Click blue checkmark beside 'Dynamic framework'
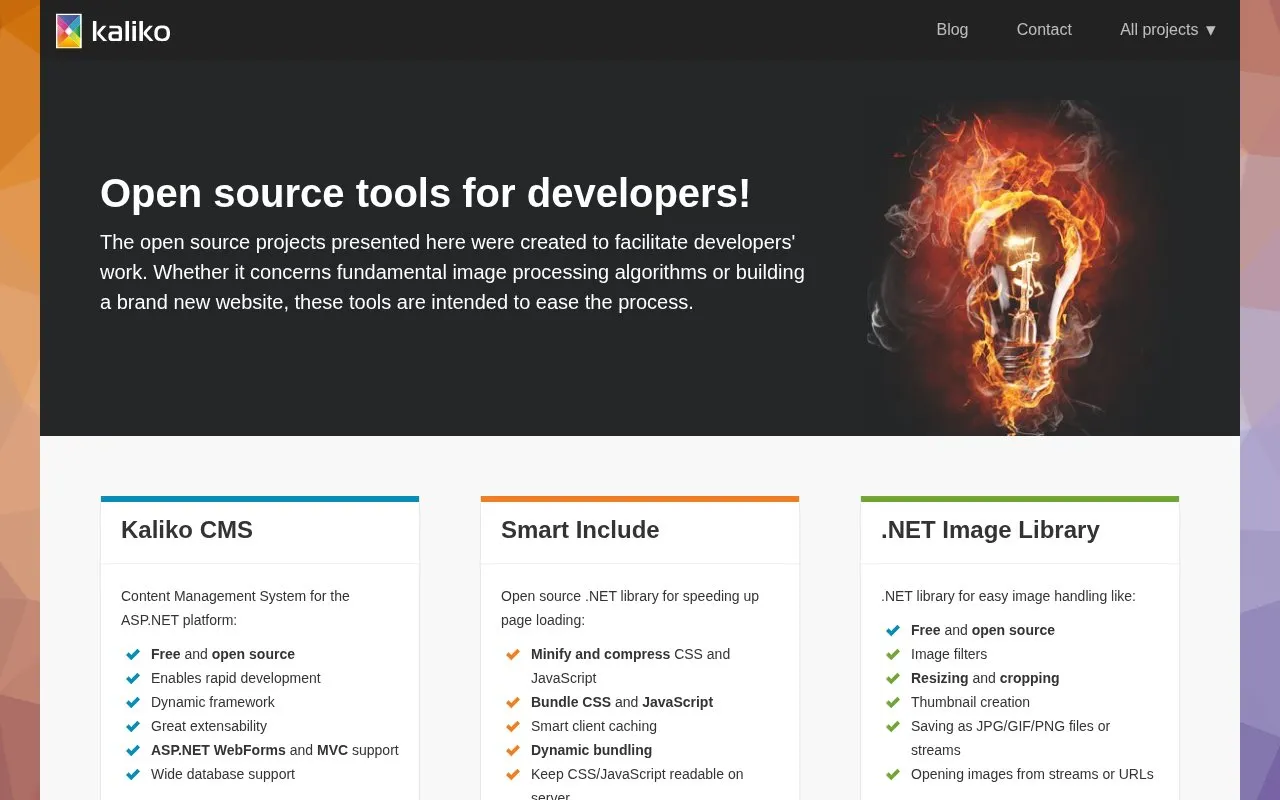The image size is (1280, 800). (133, 702)
